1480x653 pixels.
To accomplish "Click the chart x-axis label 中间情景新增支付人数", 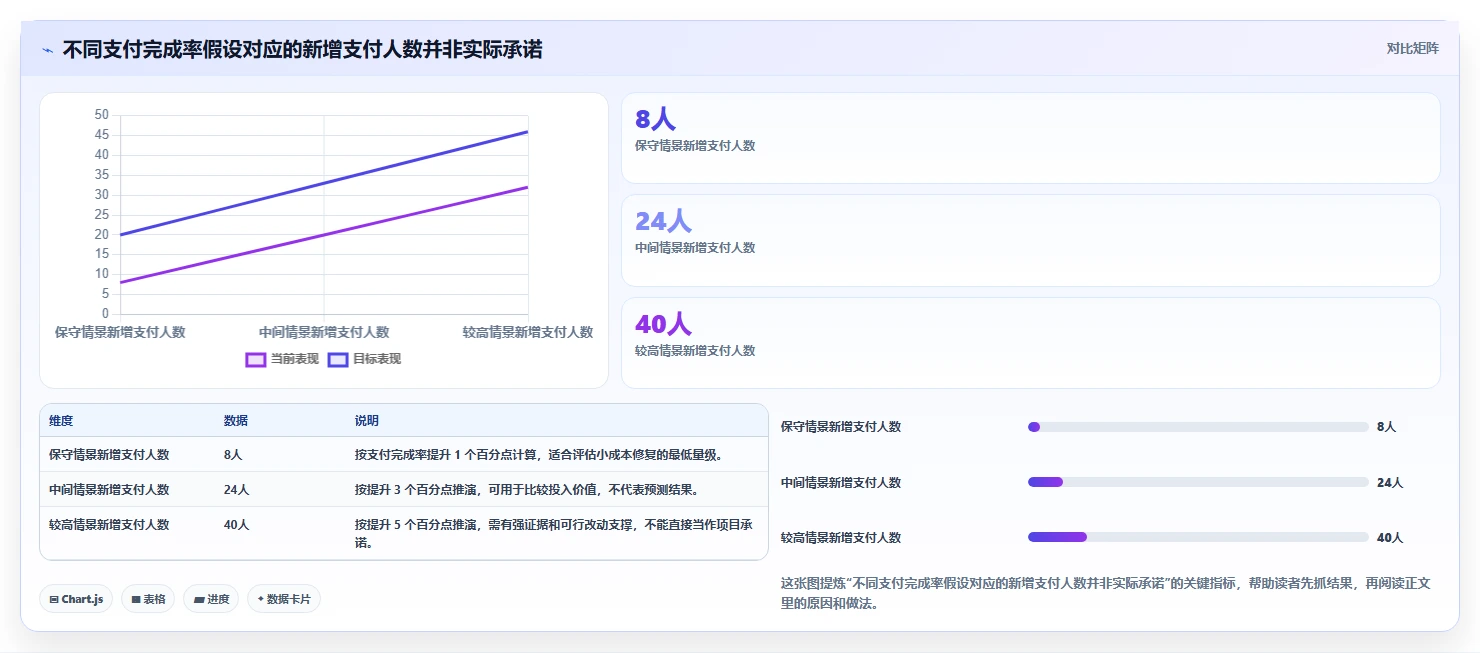I will click(x=324, y=332).
